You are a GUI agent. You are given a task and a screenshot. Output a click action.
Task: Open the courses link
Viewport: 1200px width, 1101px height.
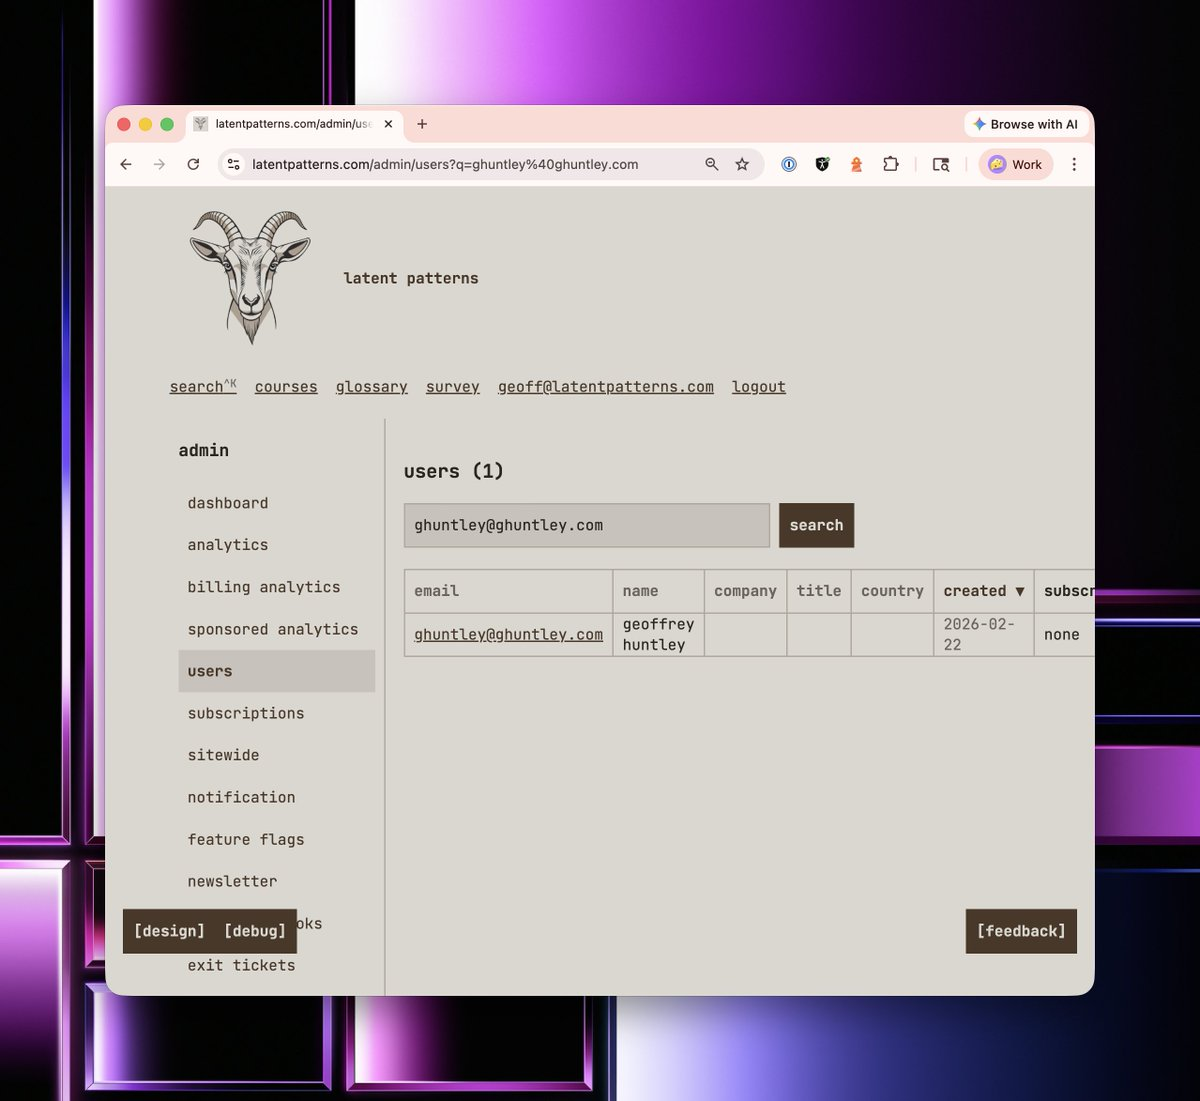(286, 387)
